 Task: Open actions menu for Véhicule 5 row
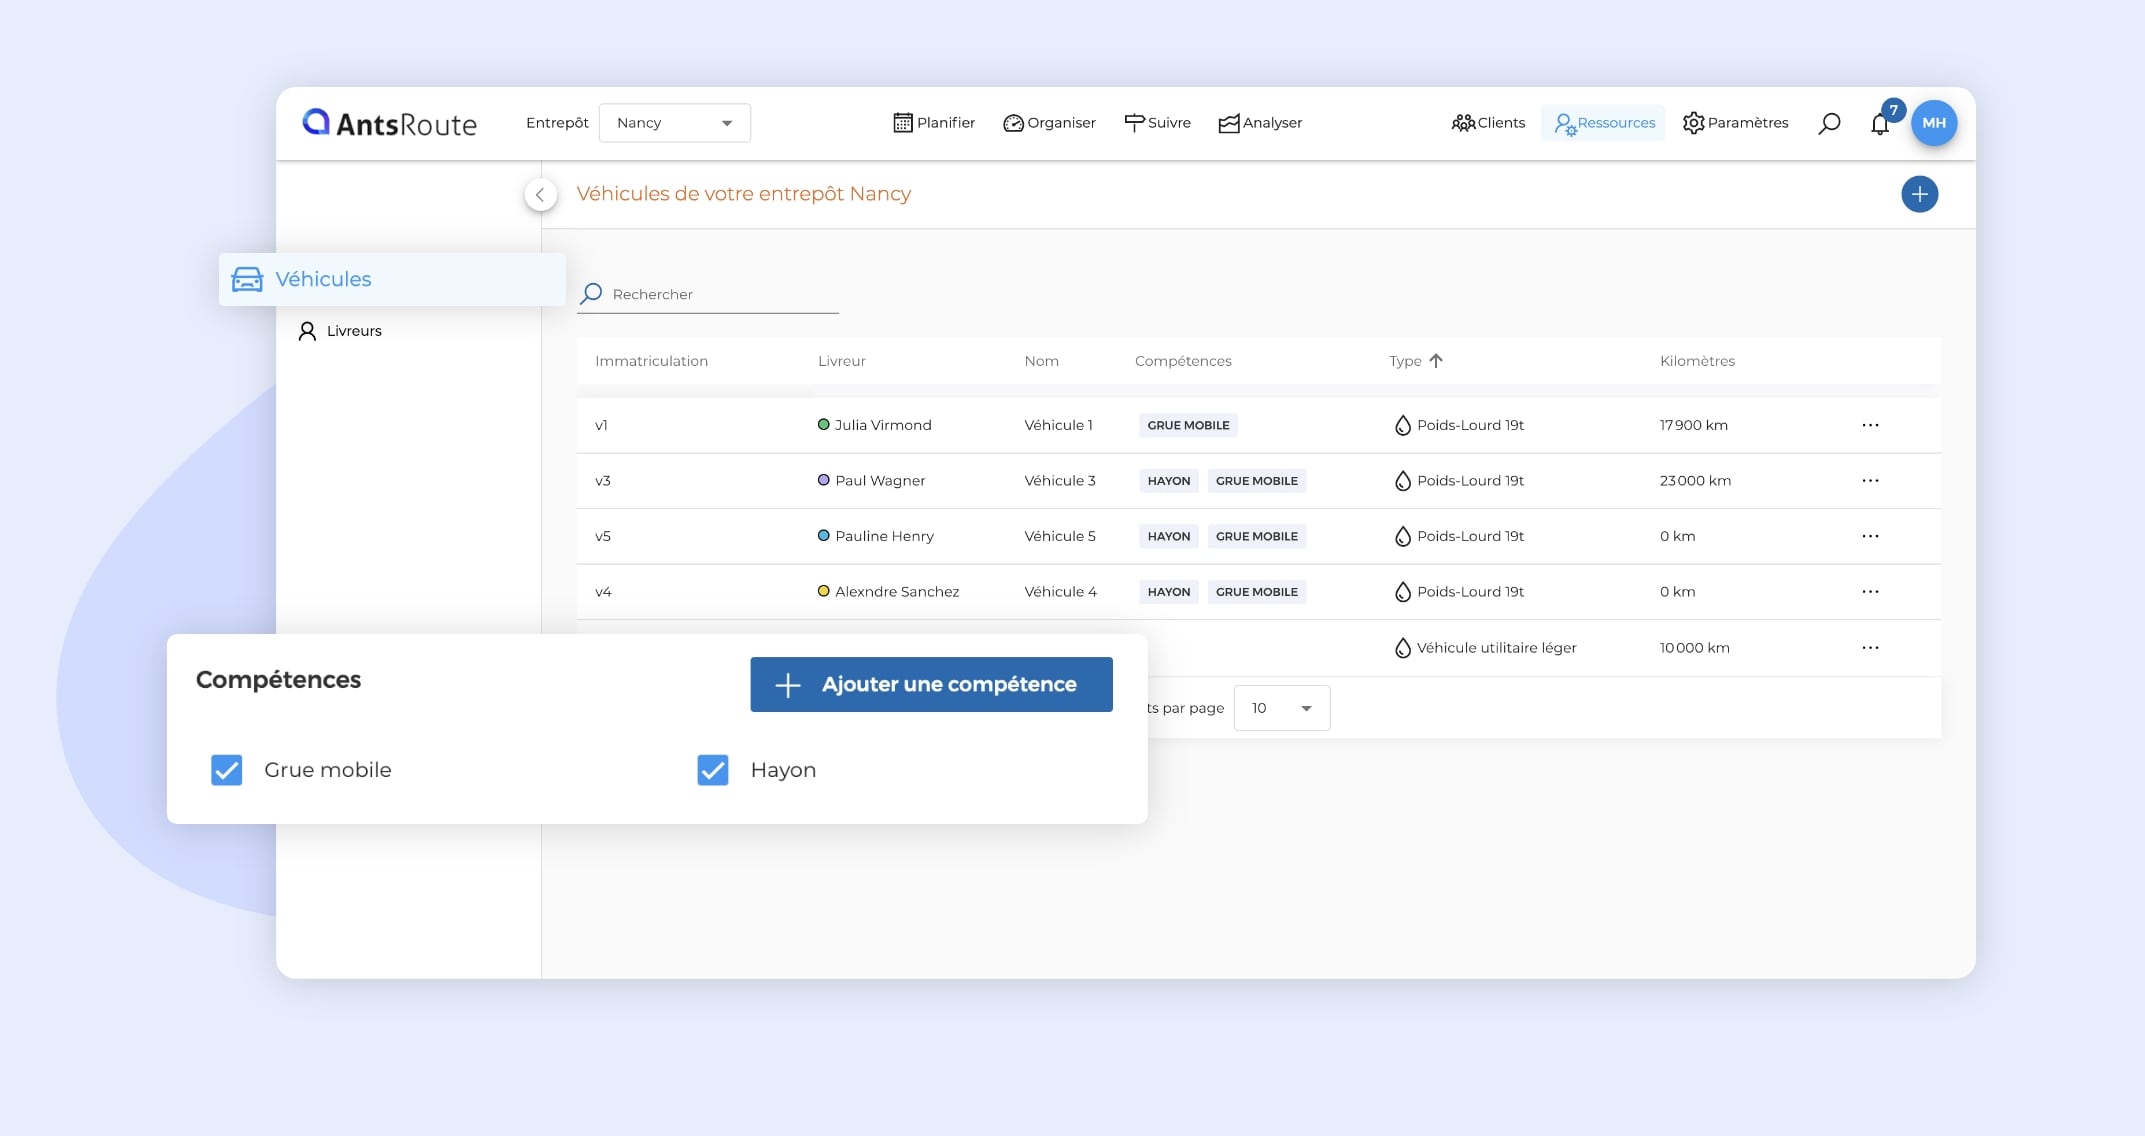(x=1870, y=536)
